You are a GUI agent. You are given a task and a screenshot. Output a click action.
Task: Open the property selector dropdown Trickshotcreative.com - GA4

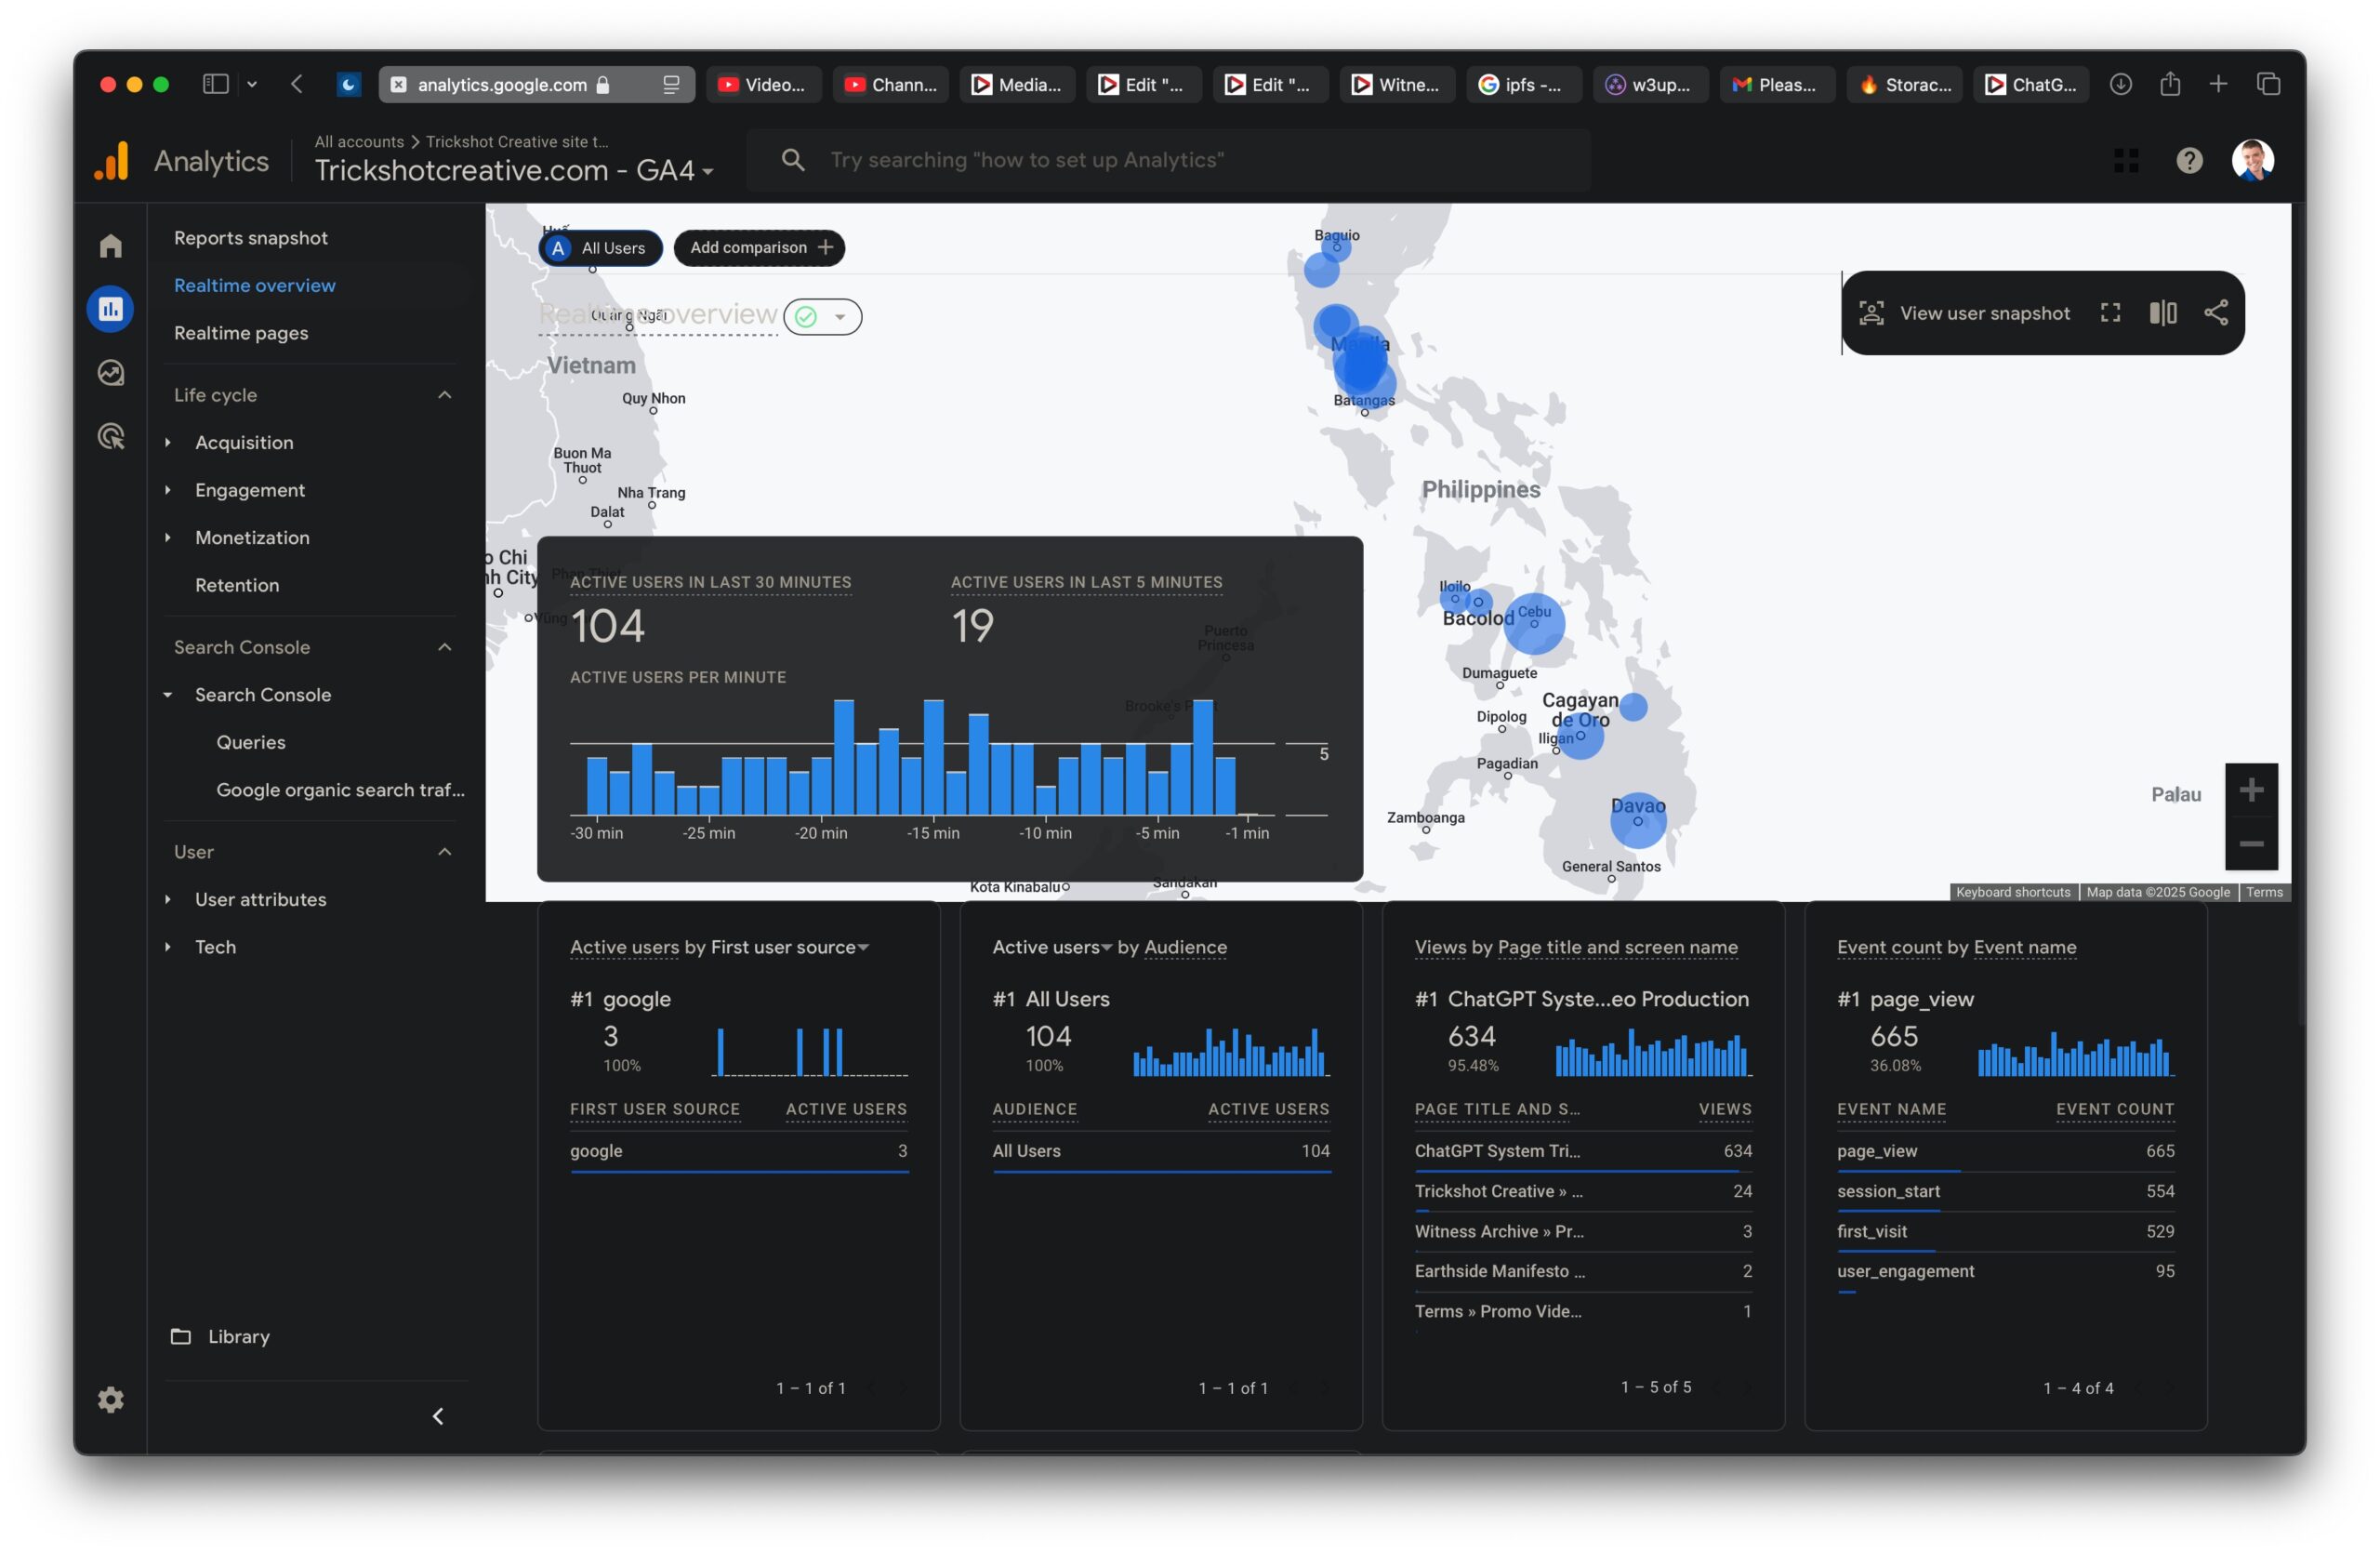pos(514,170)
